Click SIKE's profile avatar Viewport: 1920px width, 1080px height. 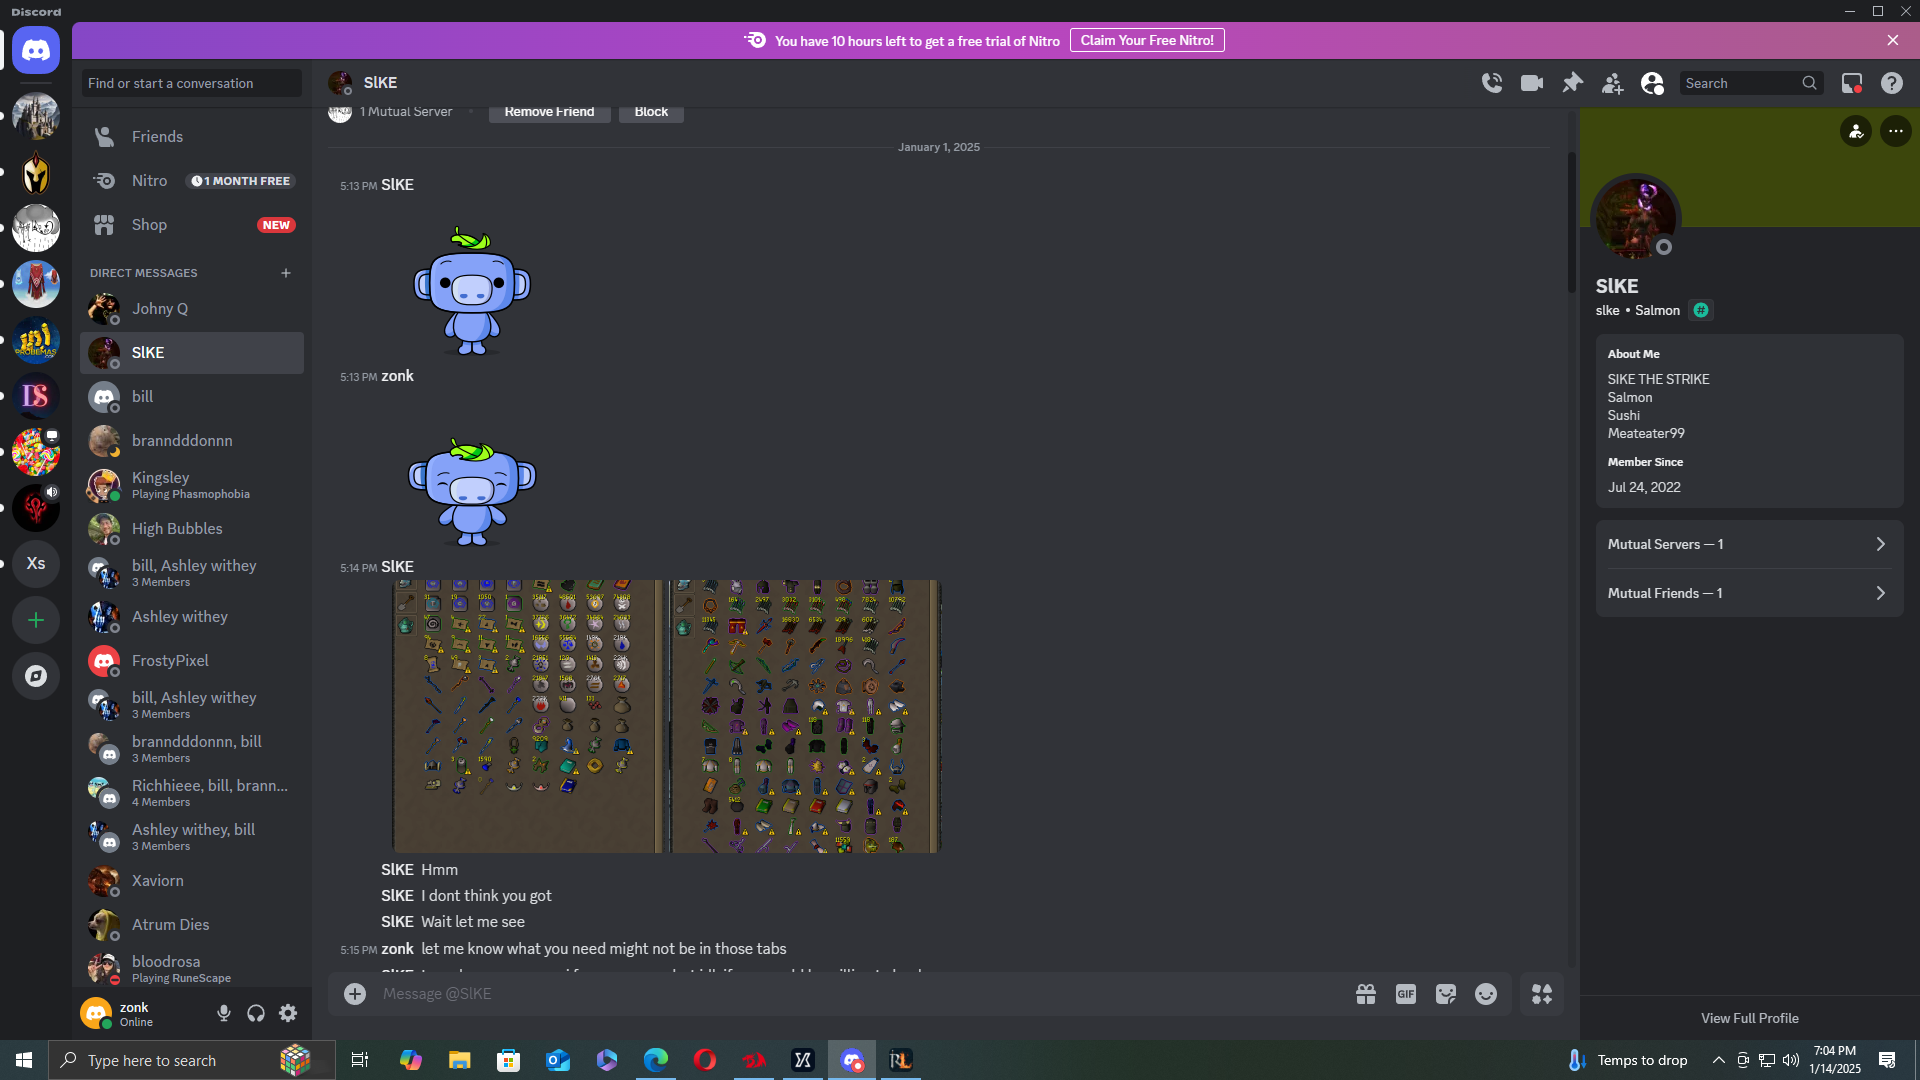[1636, 217]
